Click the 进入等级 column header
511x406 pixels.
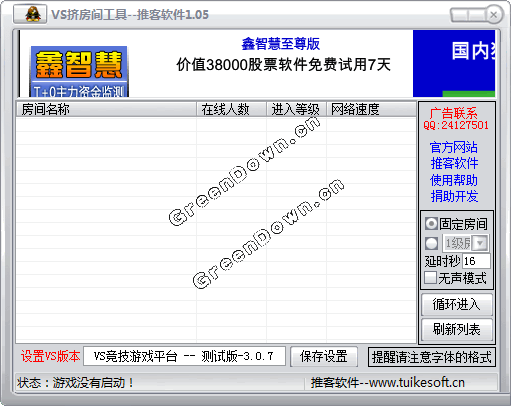(x=296, y=109)
